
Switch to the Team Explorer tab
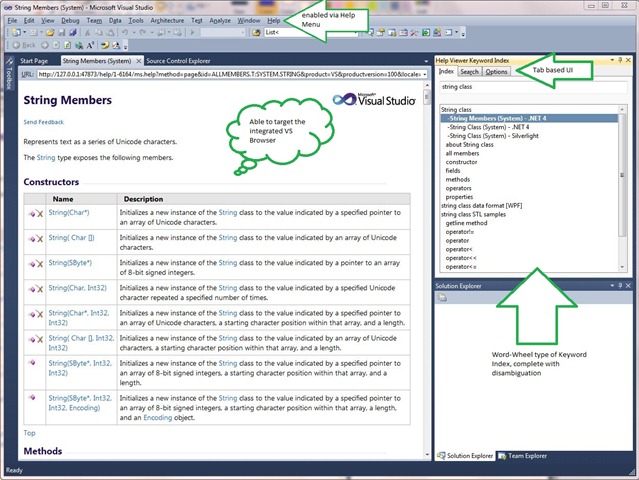coord(523,456)
